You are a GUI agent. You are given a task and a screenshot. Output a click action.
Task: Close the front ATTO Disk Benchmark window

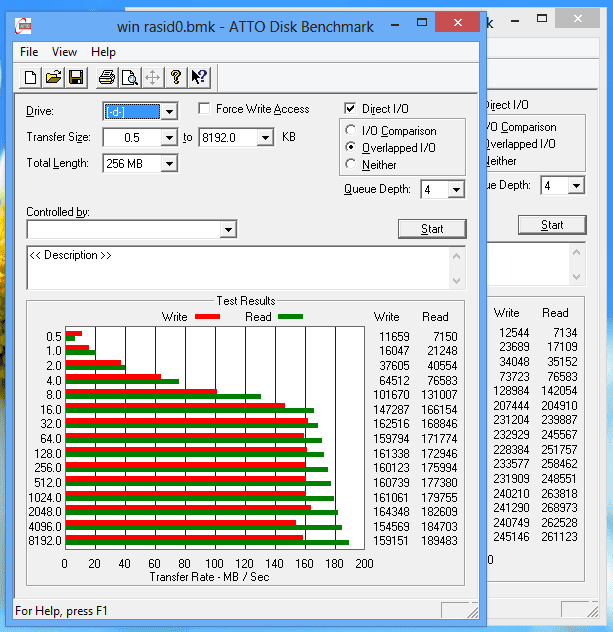point(457,23)
